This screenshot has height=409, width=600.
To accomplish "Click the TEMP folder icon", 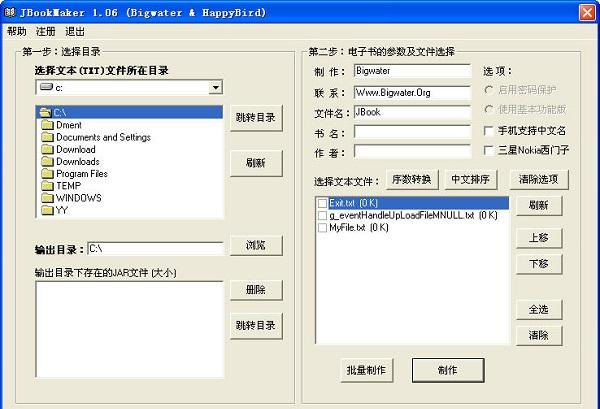I will (x=47, y=186).
